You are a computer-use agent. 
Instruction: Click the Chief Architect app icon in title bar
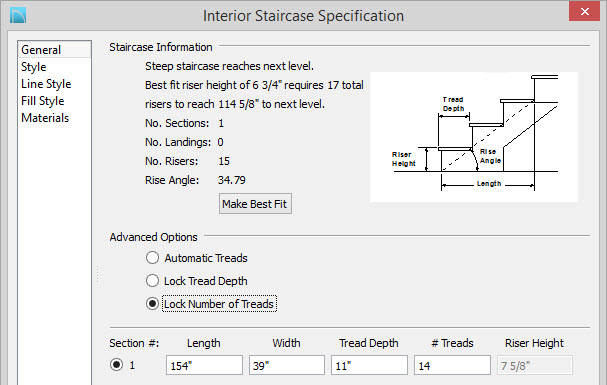(x=18, y=15)
